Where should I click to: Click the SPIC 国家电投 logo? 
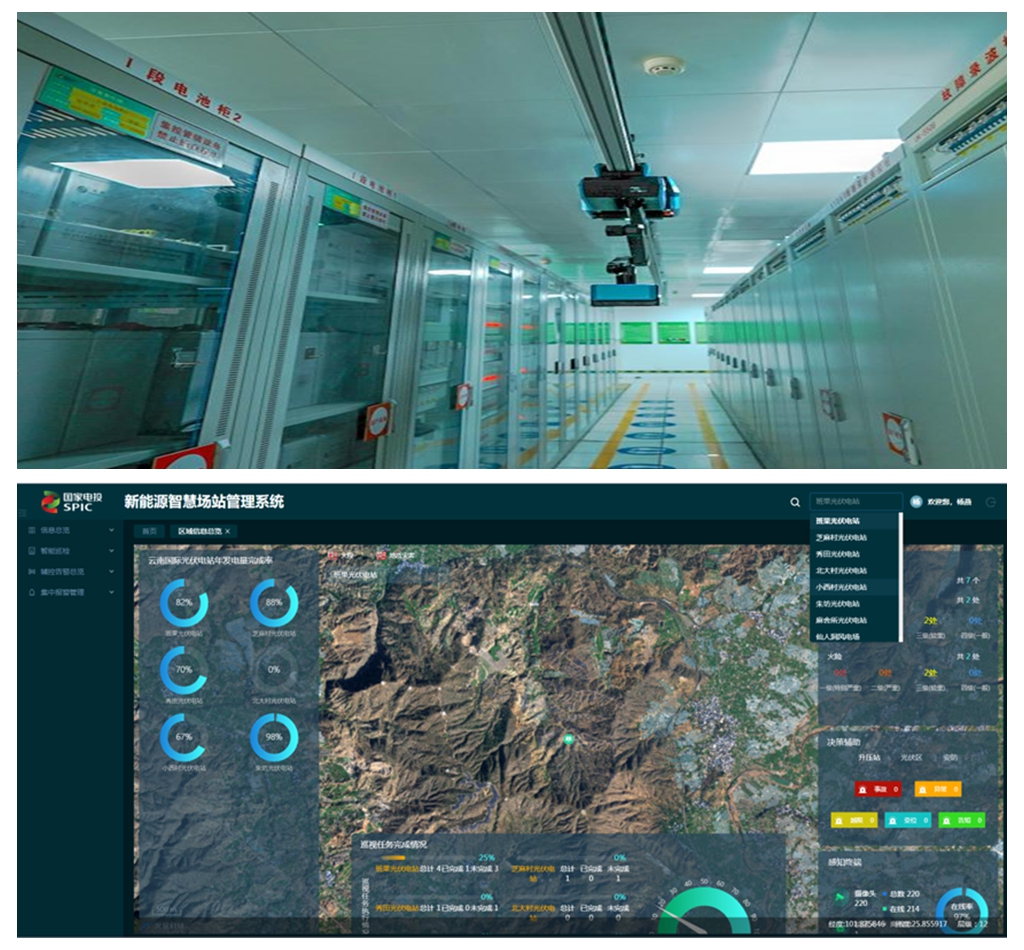point(72,501)
